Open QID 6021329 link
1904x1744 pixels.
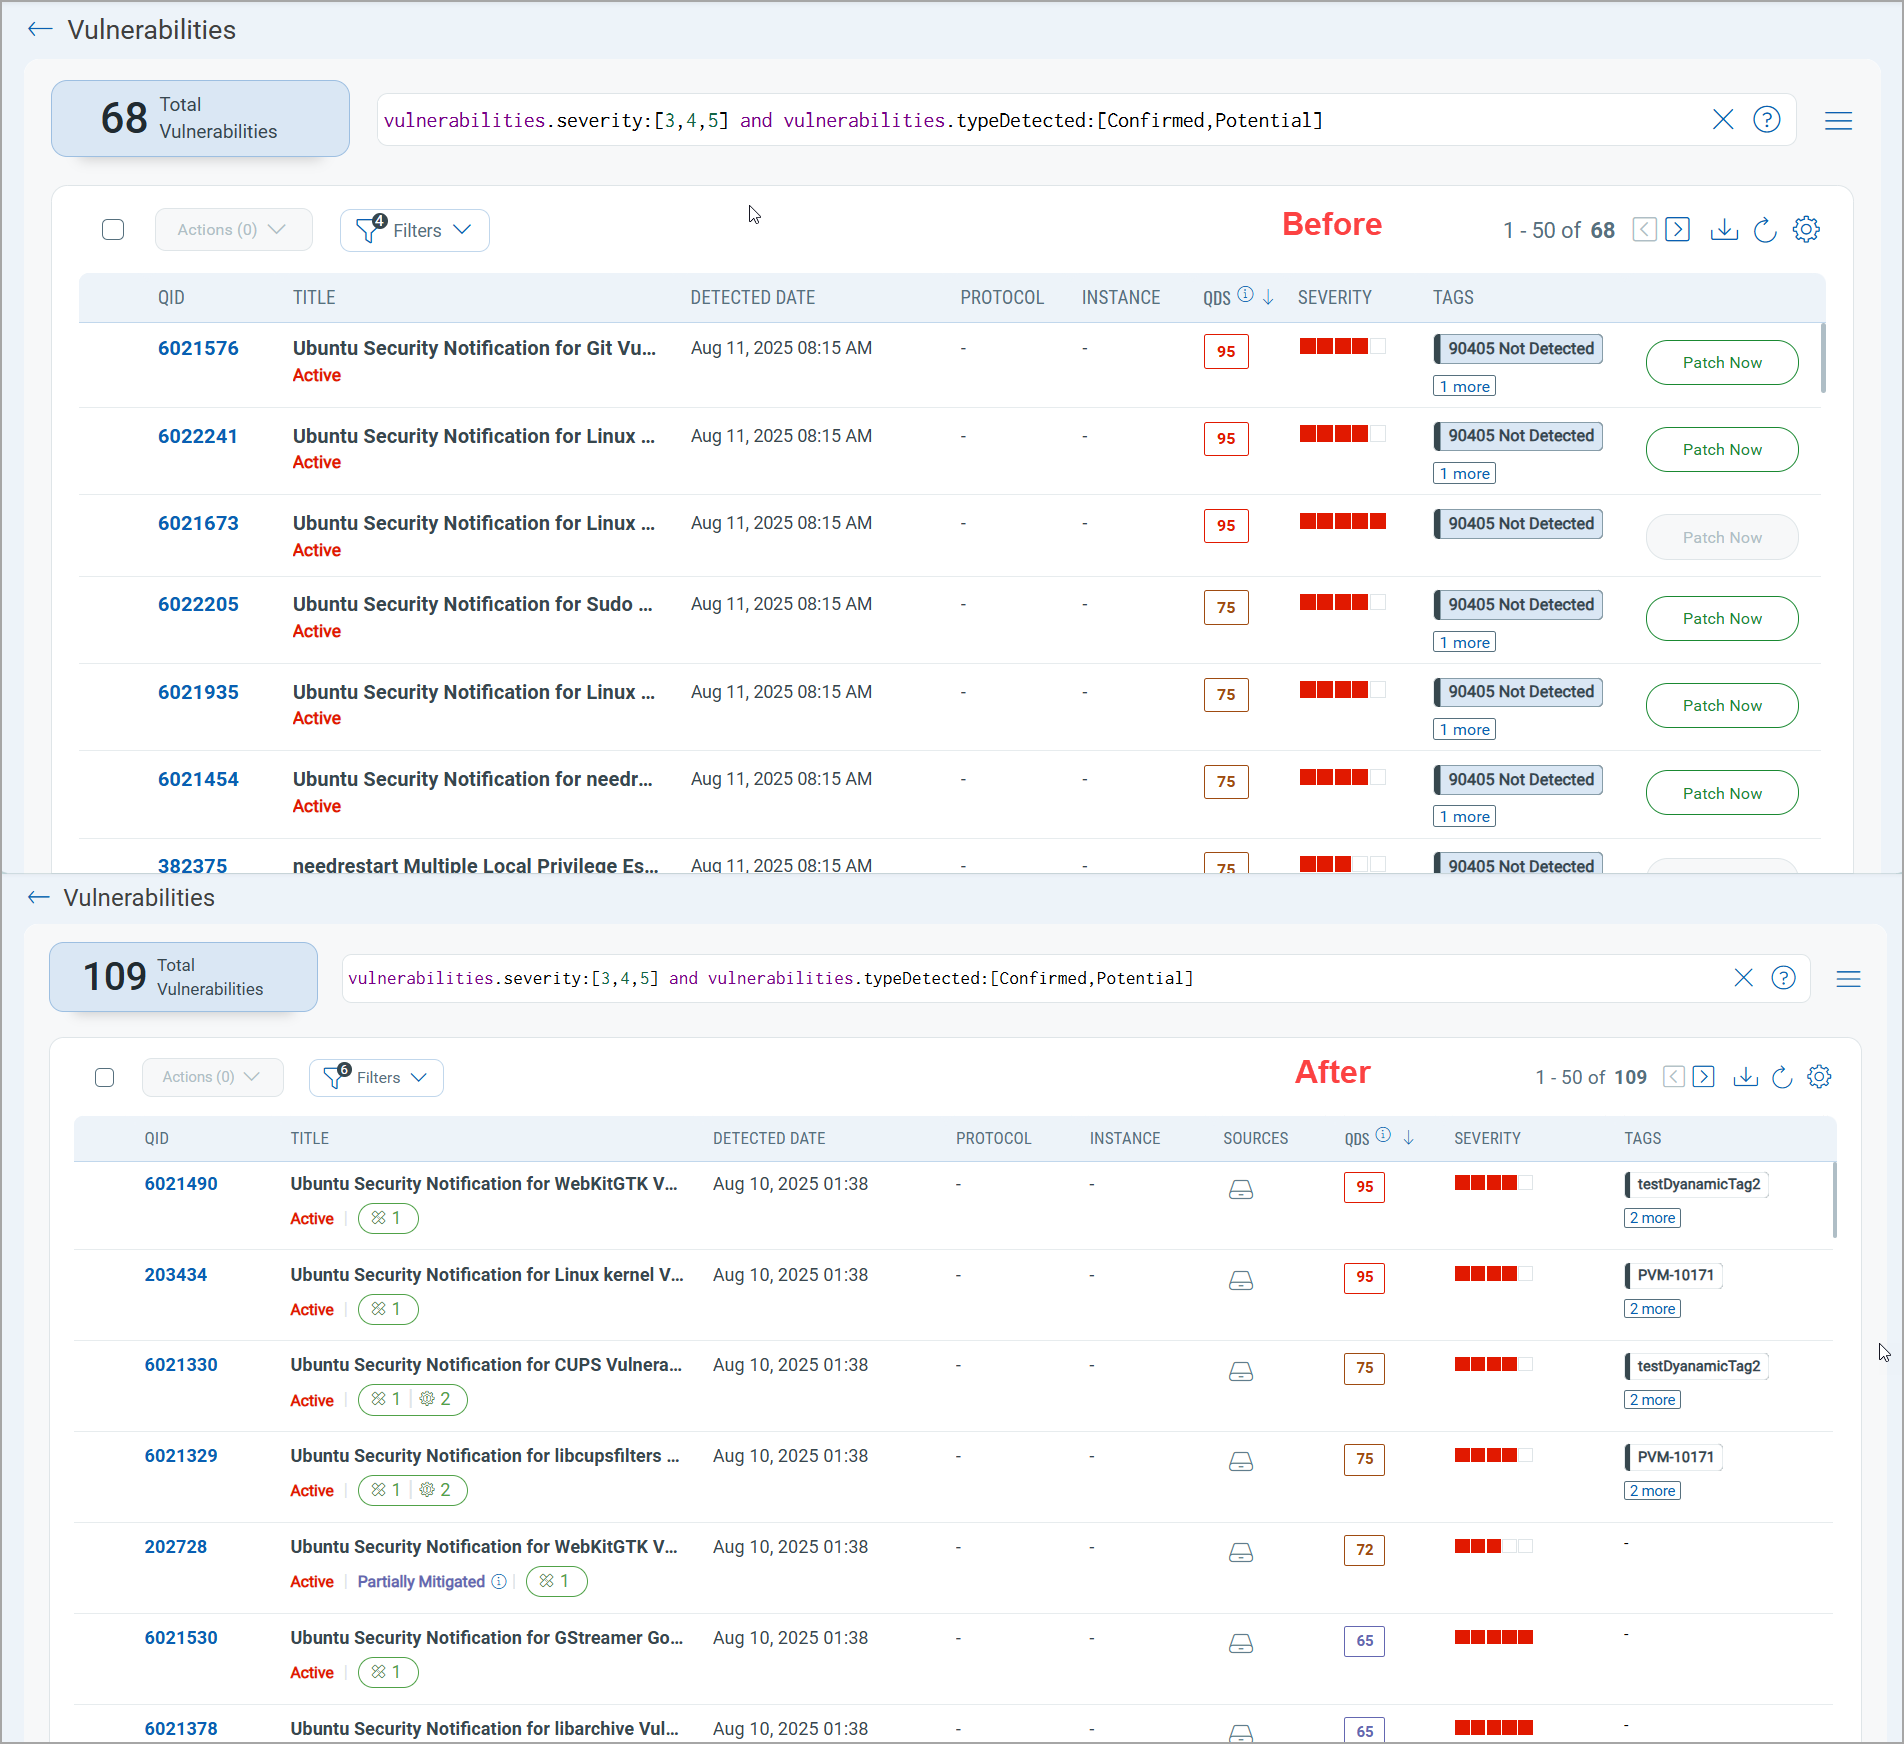click(181, 1456)
